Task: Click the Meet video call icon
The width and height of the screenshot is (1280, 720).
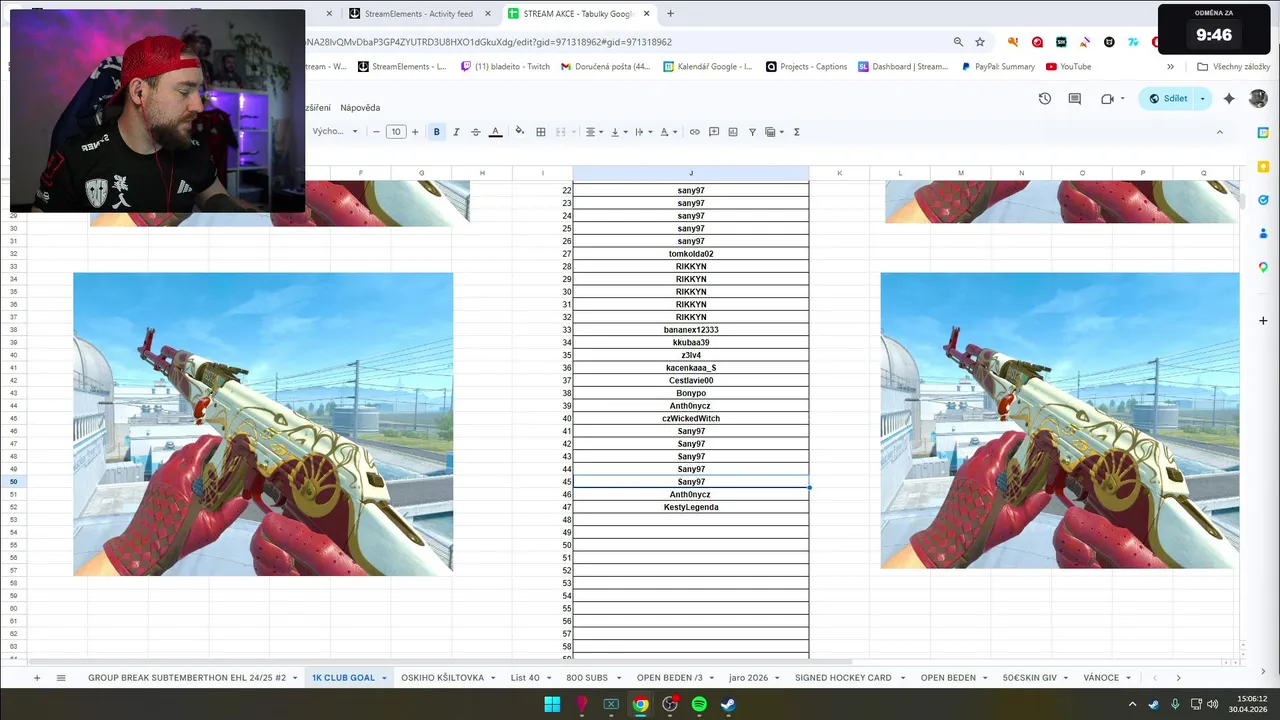Action: [x=1107, y=99]
